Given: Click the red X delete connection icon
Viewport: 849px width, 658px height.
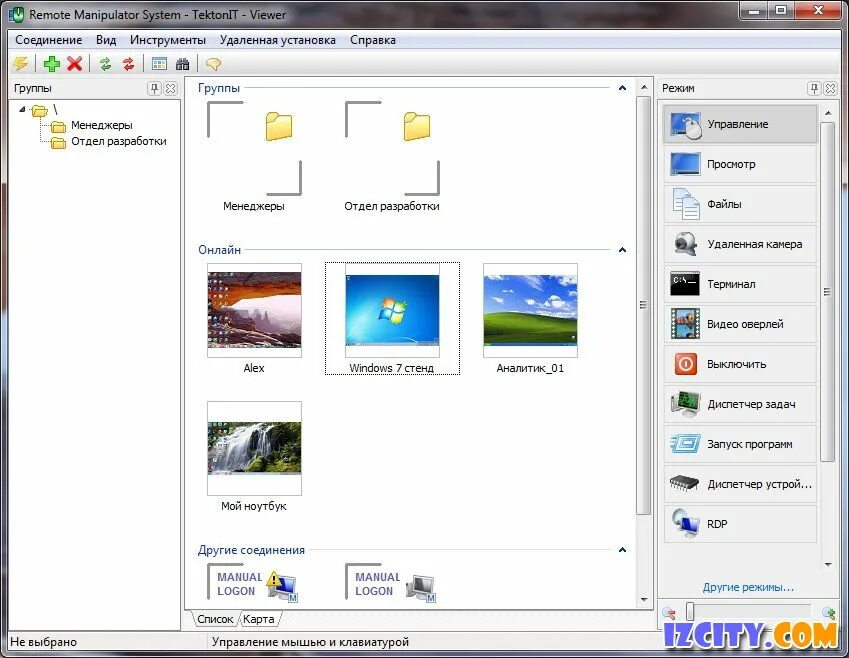Looking at the screenshot, I should [75, 64].
